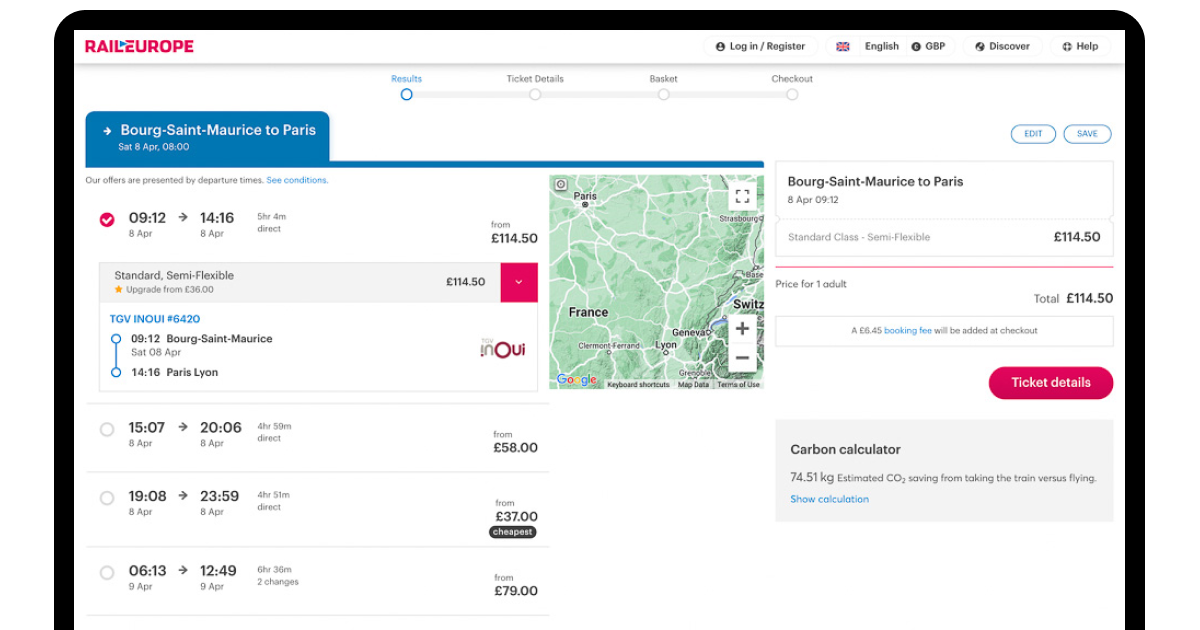
Task: Open Log in / Register
Action: pyautogui.click(x=761, y=46)
